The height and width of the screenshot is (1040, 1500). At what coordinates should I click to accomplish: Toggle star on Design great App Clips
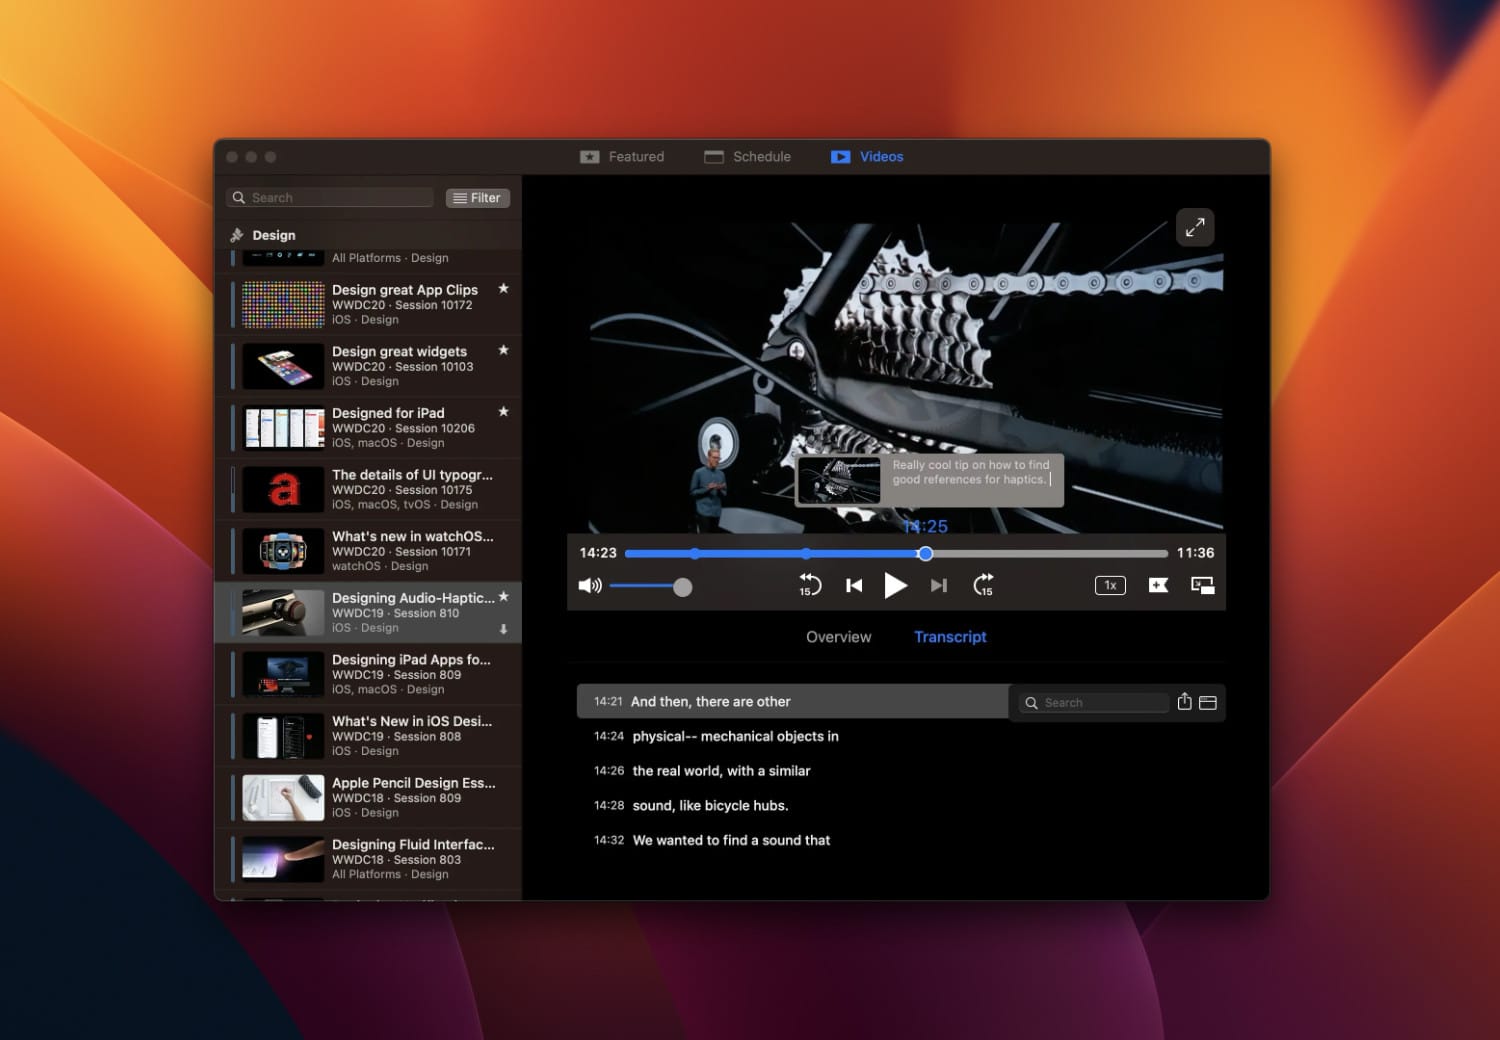pyautogui.click(x=503, y=288)
